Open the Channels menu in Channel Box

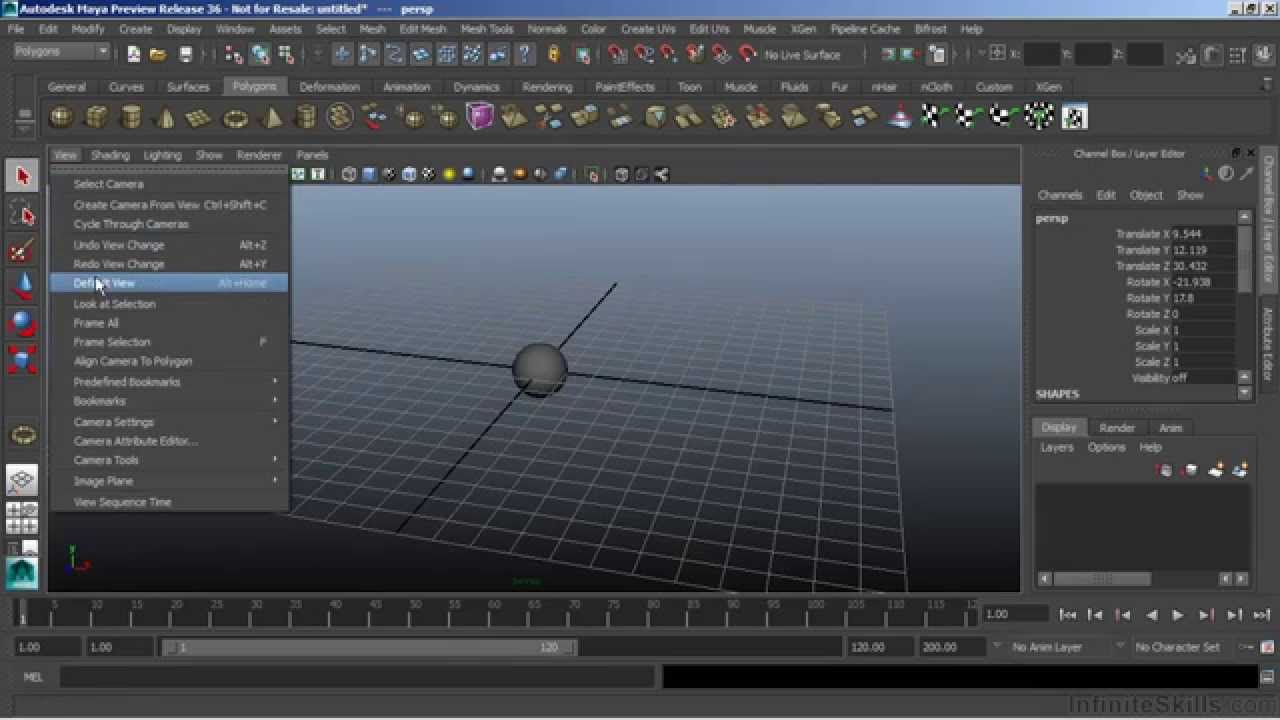[x=1060, y=195]
